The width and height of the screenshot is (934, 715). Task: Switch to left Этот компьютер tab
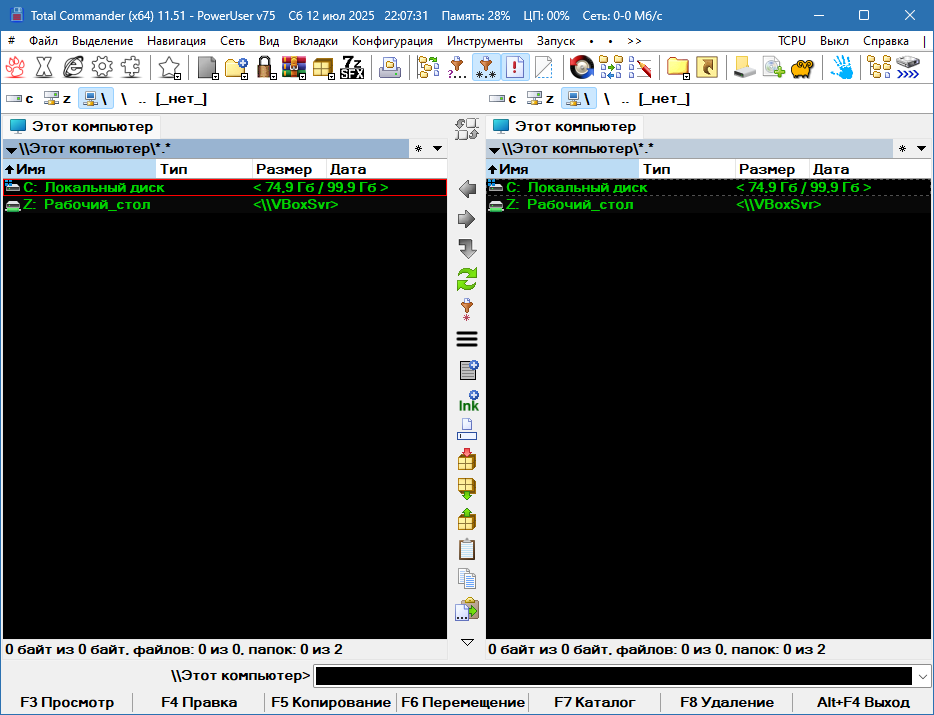(x=82, y=126)
